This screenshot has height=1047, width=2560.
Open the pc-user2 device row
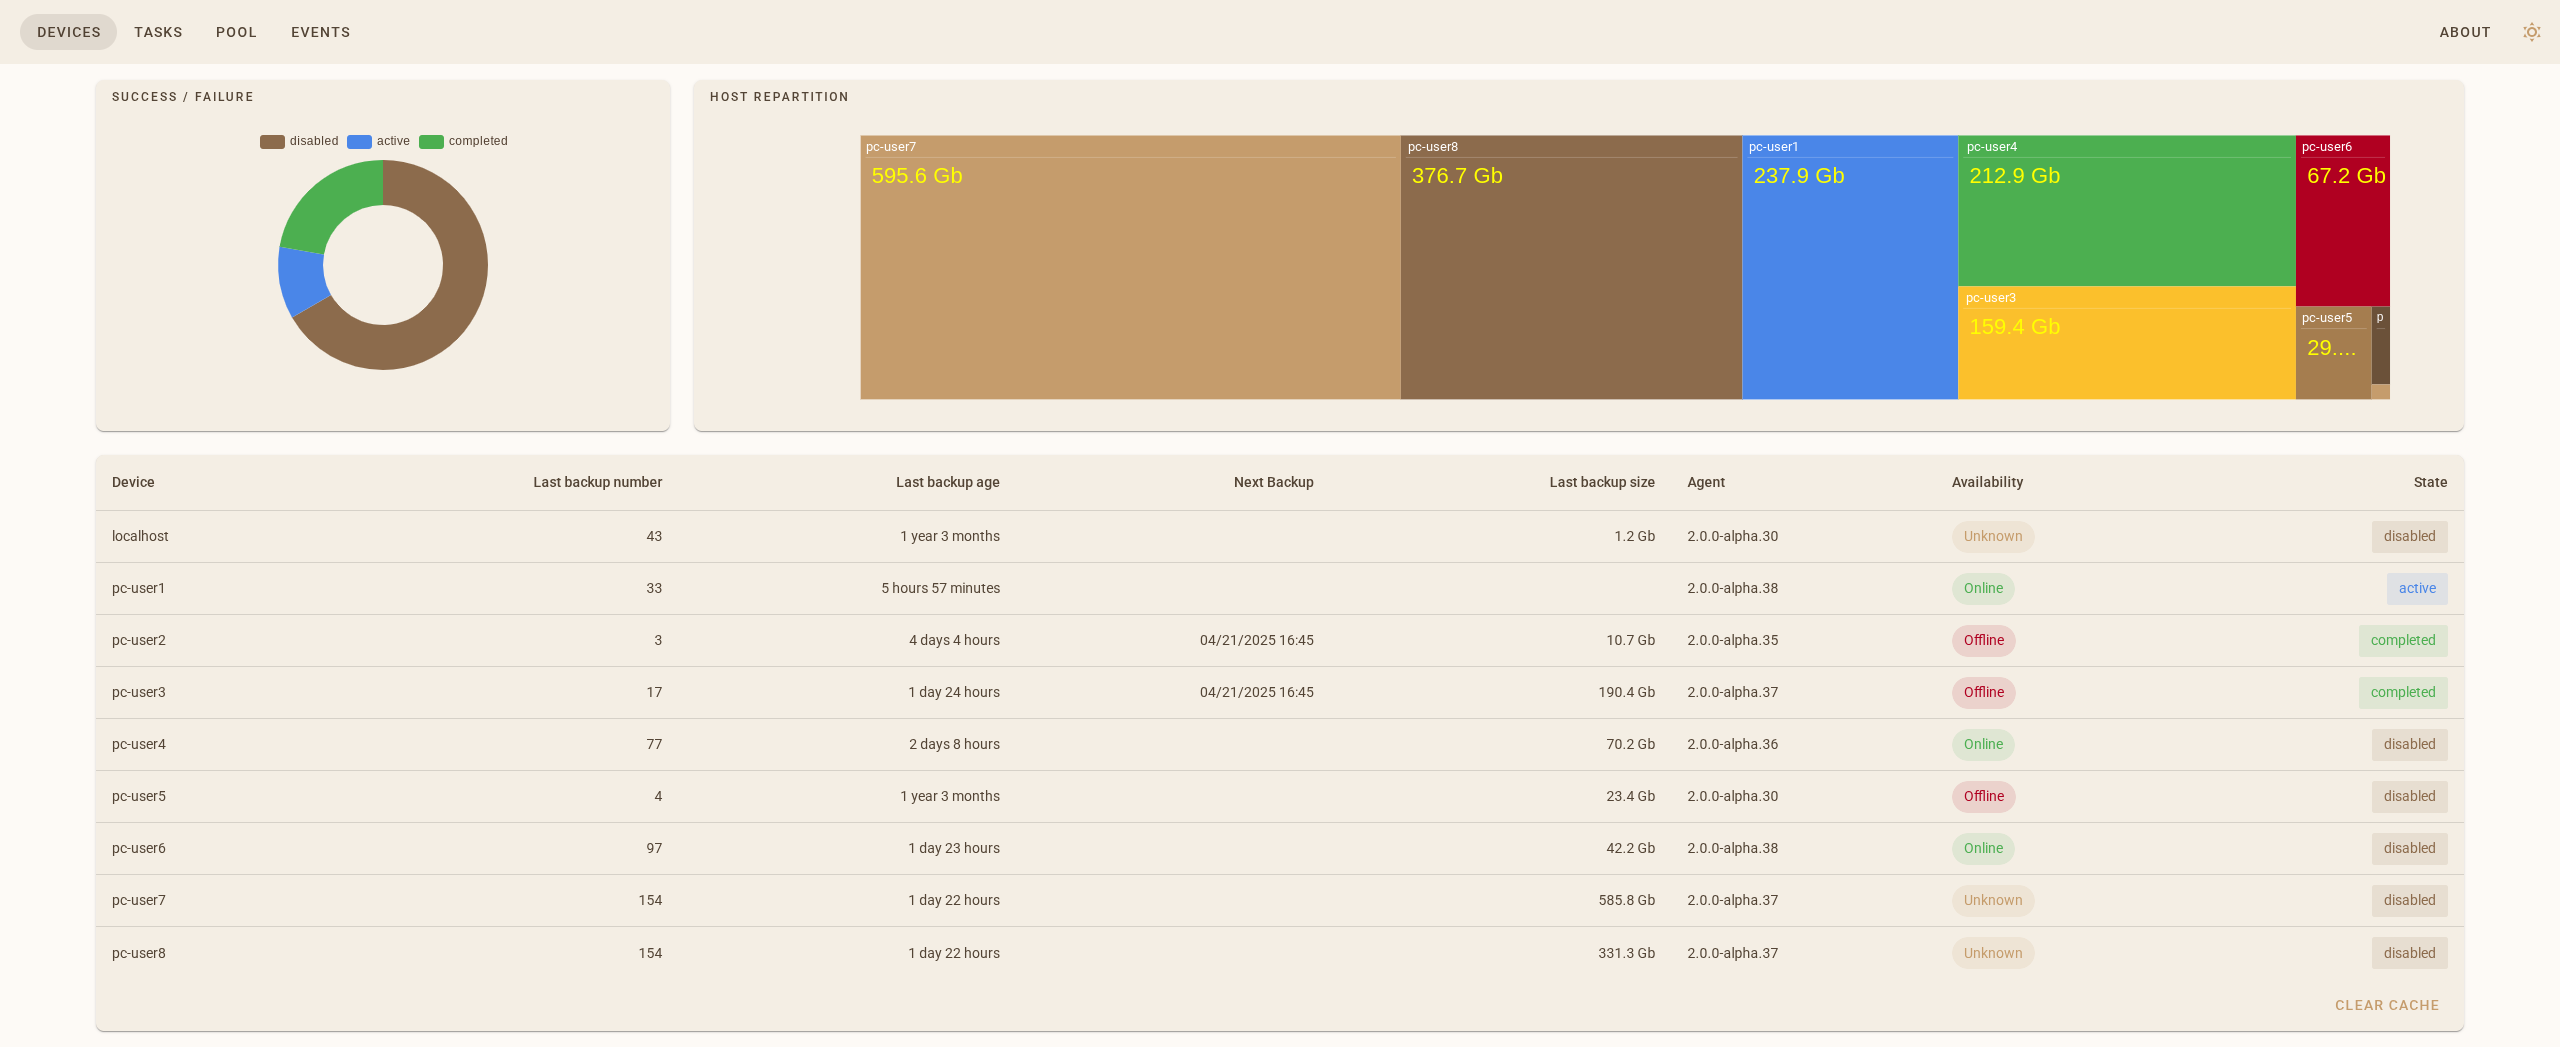coord(1279,641)
